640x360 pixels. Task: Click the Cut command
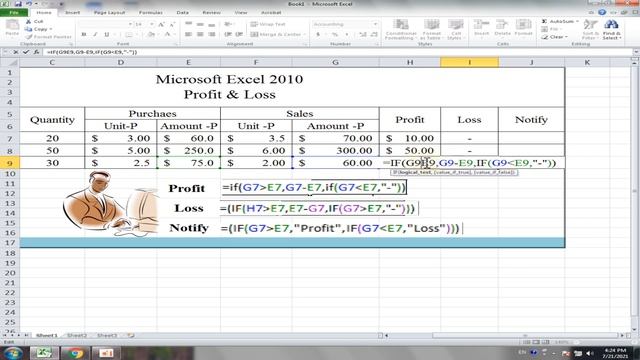pos(34,21)
